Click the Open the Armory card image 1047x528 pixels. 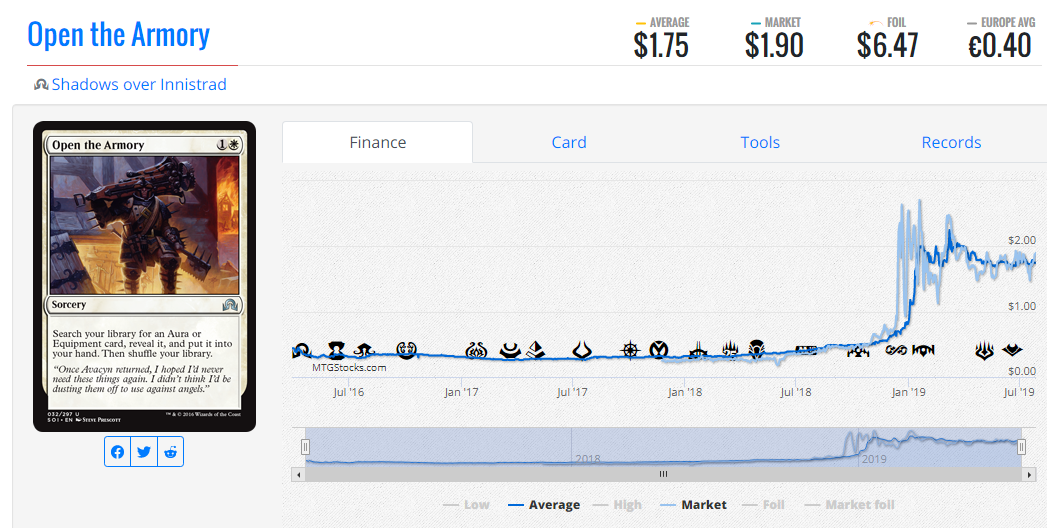pyautogui.click(x=144, y=276)
